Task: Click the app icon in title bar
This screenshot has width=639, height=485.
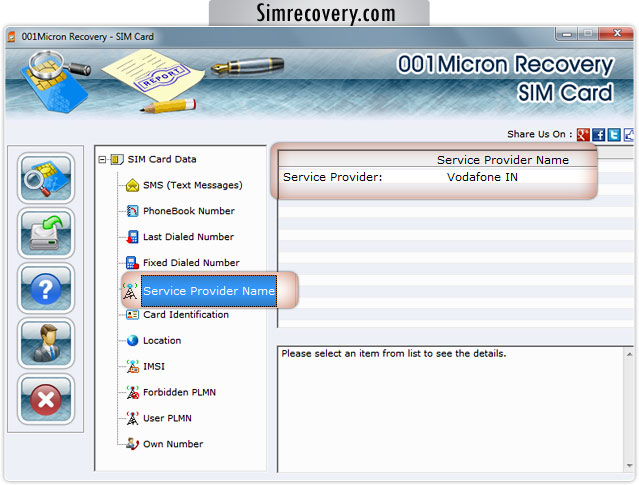Action: click(12, 37)
